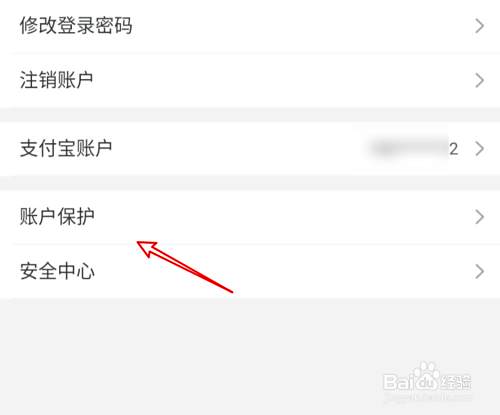The height and width of the screenshot is (415, 500).
Task: Go to 账户保护 settings
Action: (x=250, y=217)
